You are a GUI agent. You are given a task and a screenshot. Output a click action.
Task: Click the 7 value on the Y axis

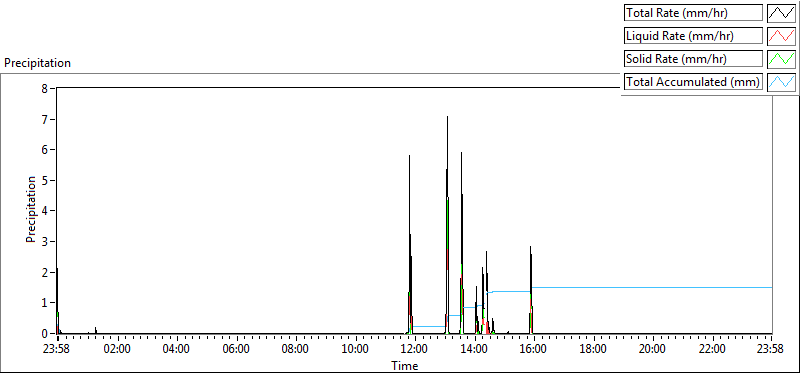tap(44, 119)
